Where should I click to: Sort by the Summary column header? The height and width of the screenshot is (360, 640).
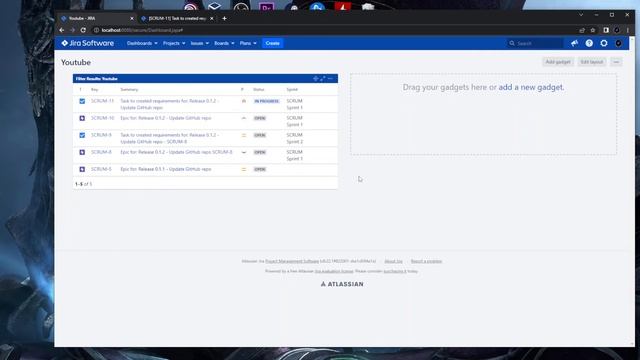pos(129,89)
